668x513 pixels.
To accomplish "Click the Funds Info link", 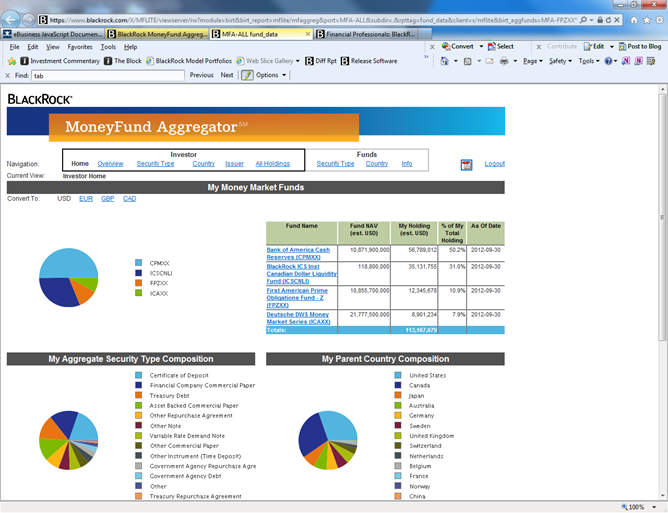I will point(407,164).
